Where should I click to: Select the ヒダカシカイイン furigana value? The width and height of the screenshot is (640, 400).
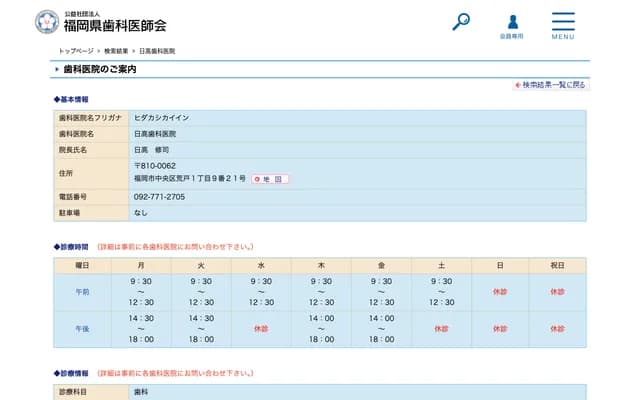point(162,118)
